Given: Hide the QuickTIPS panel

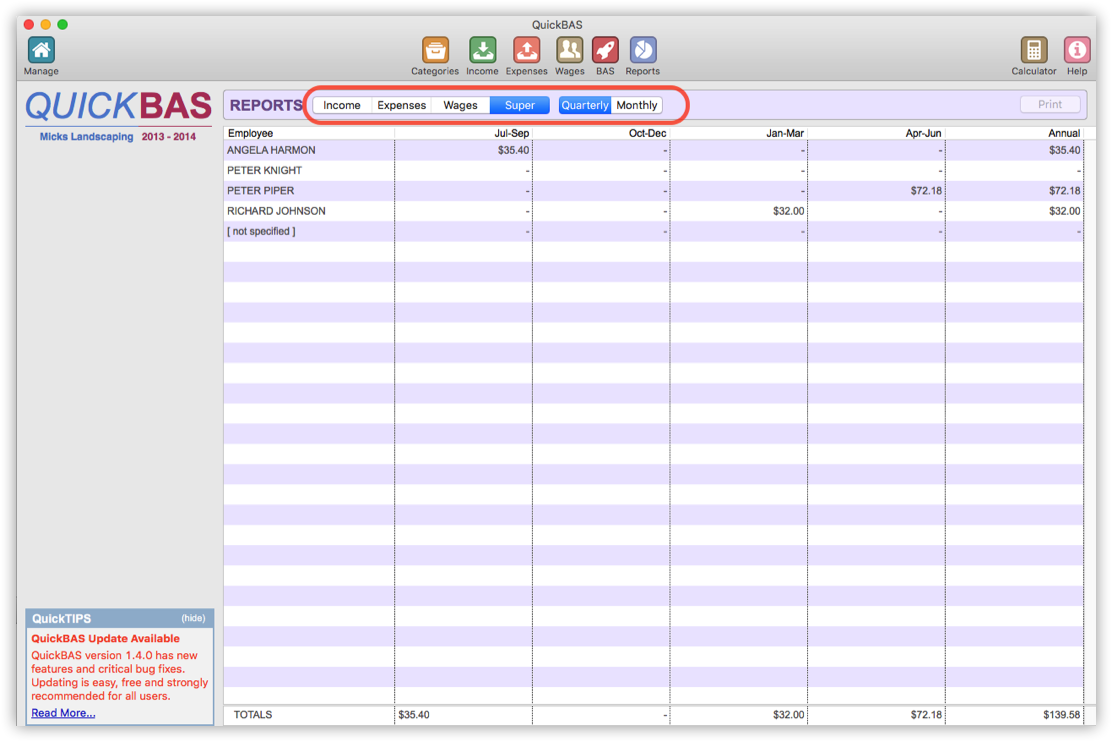Looking at the screenshot, I should click(x=193, y=619).
